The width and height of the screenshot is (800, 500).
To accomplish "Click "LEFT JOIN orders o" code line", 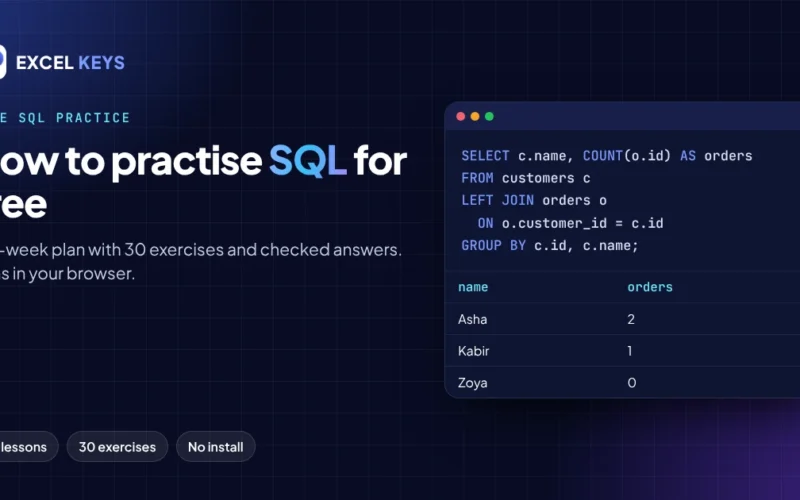I will coord(534,201).
